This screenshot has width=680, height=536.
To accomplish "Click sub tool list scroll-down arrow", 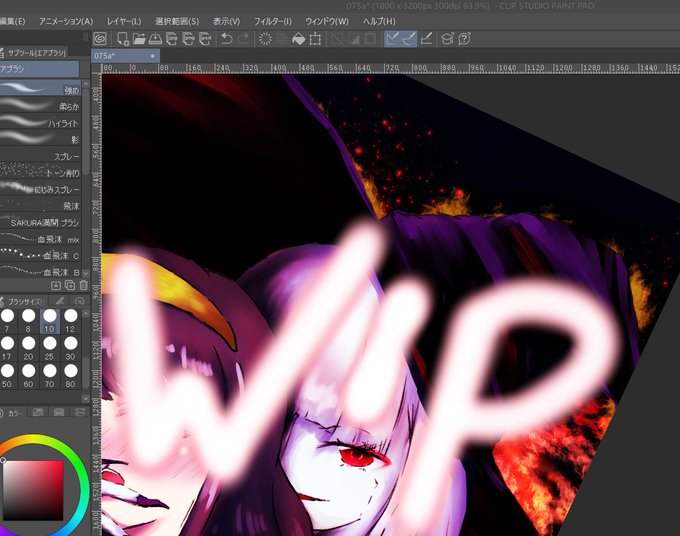I will 85,273.
